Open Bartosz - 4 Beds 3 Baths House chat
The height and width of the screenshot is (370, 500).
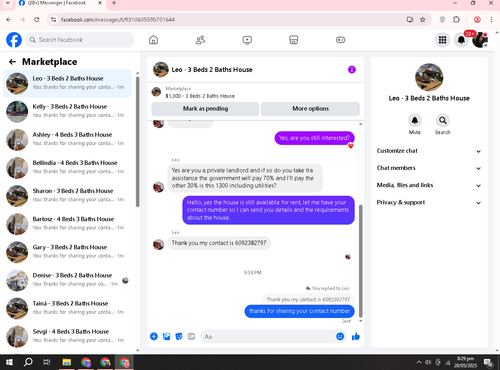coord(67,224)
